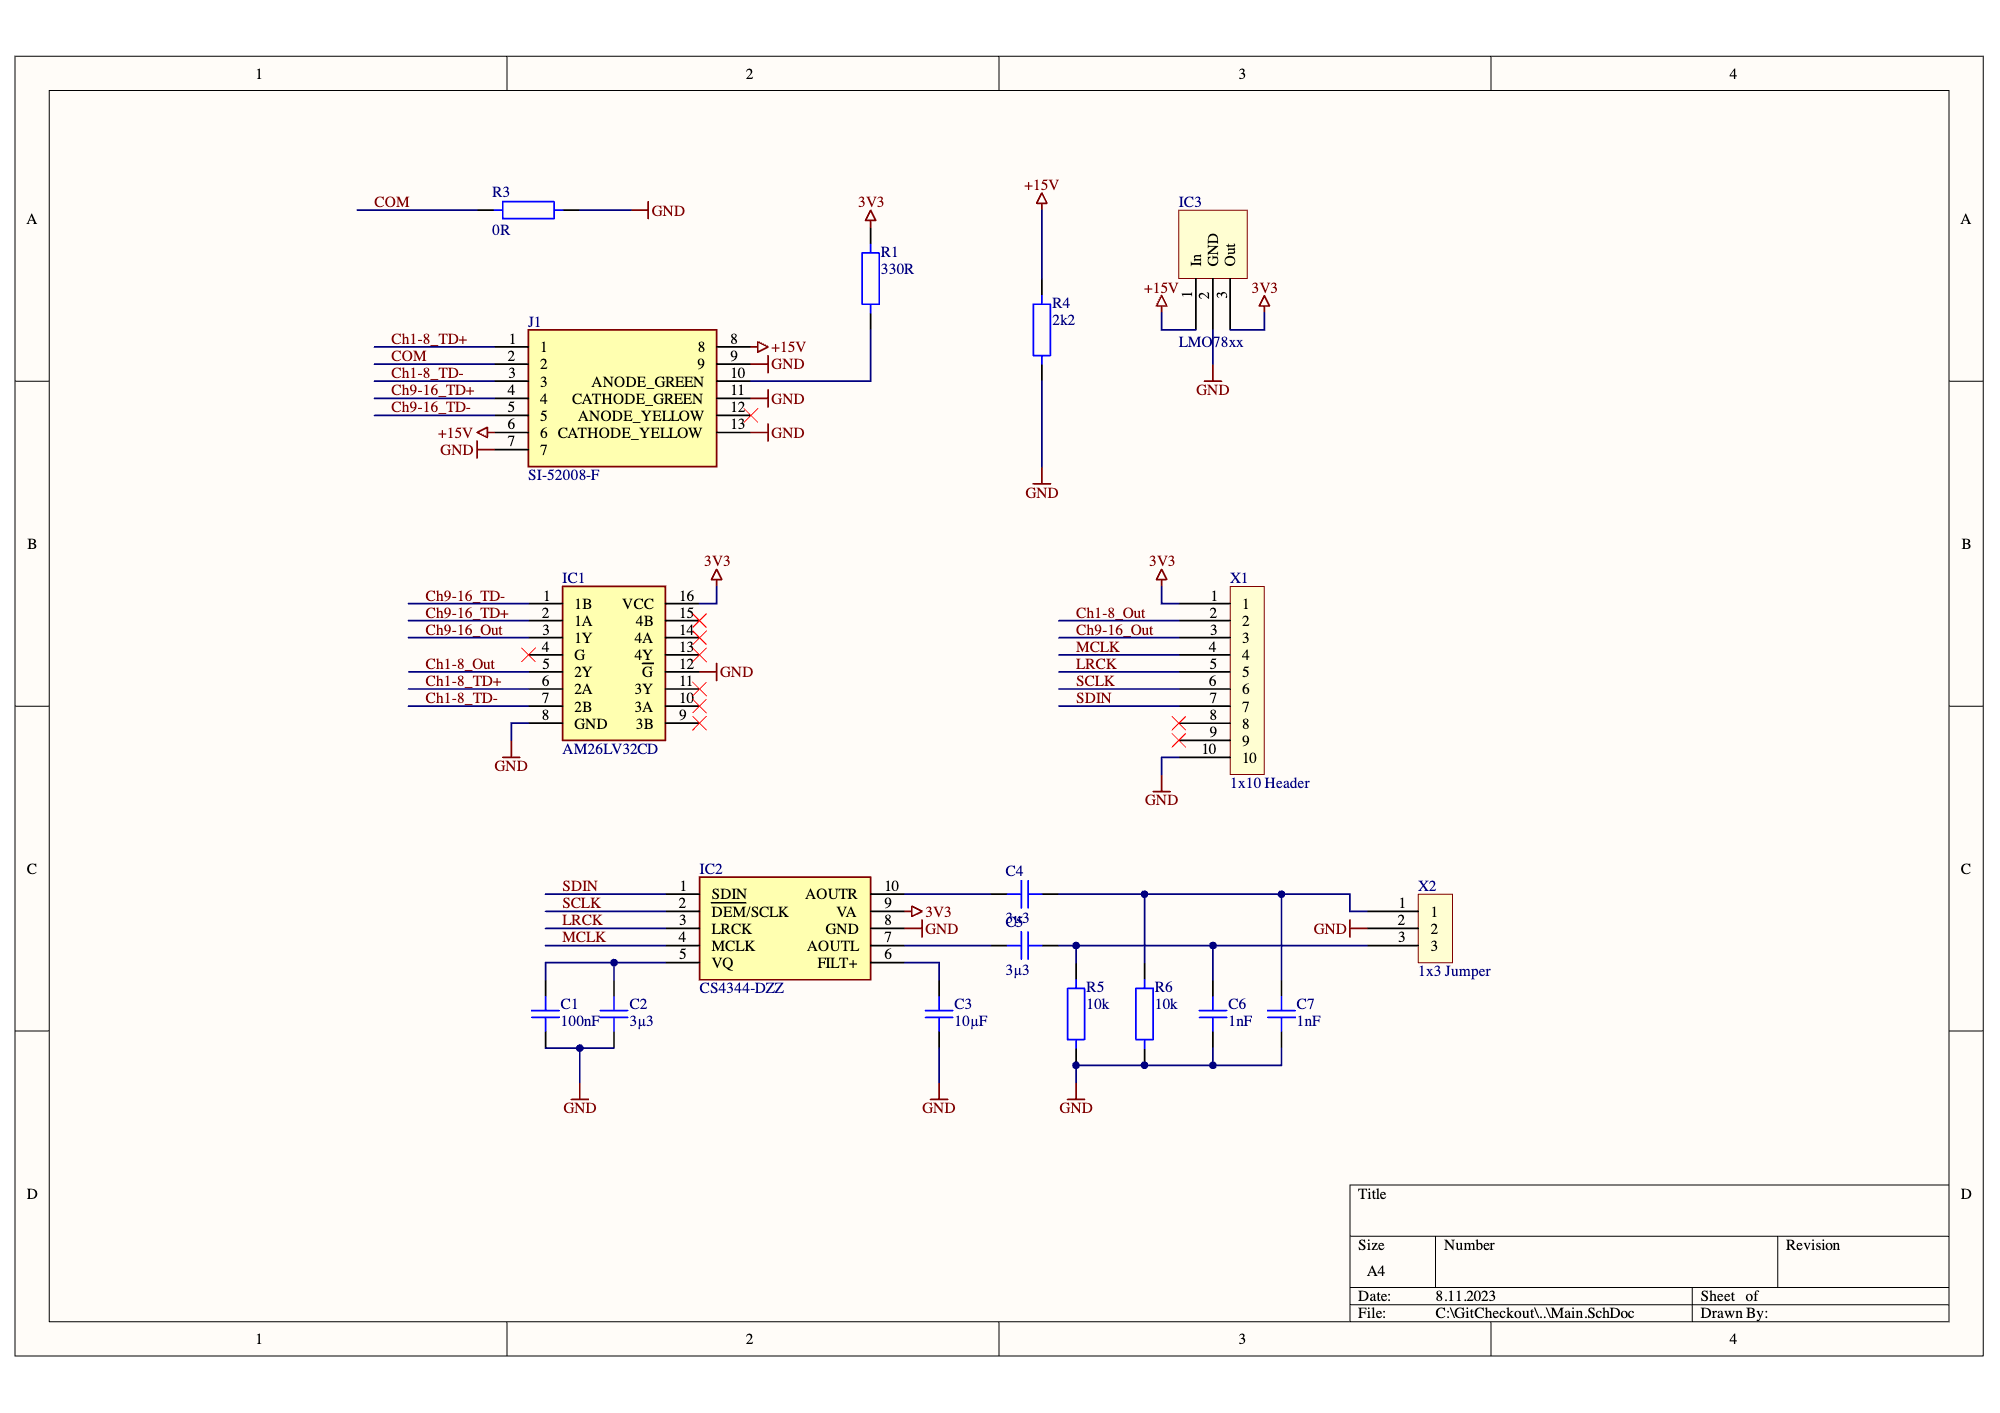Select the no-connect cross on IC1 pin 4
This screenshot has height=1413, width=2000.
click(x=527, y=653)
